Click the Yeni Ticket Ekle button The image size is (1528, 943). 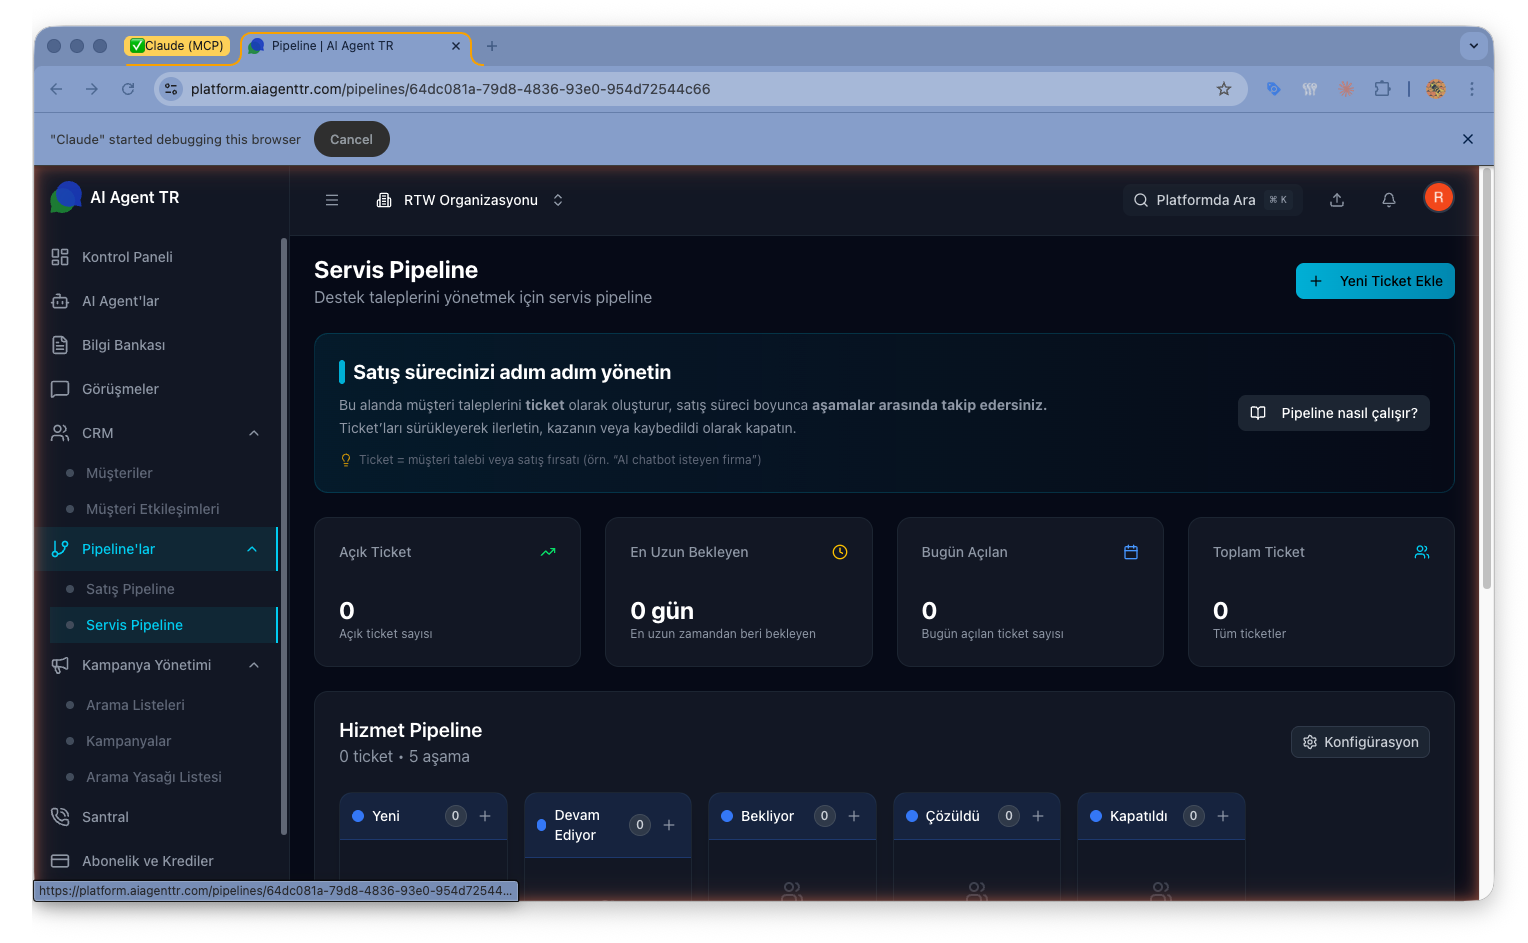click(1375, 281)
